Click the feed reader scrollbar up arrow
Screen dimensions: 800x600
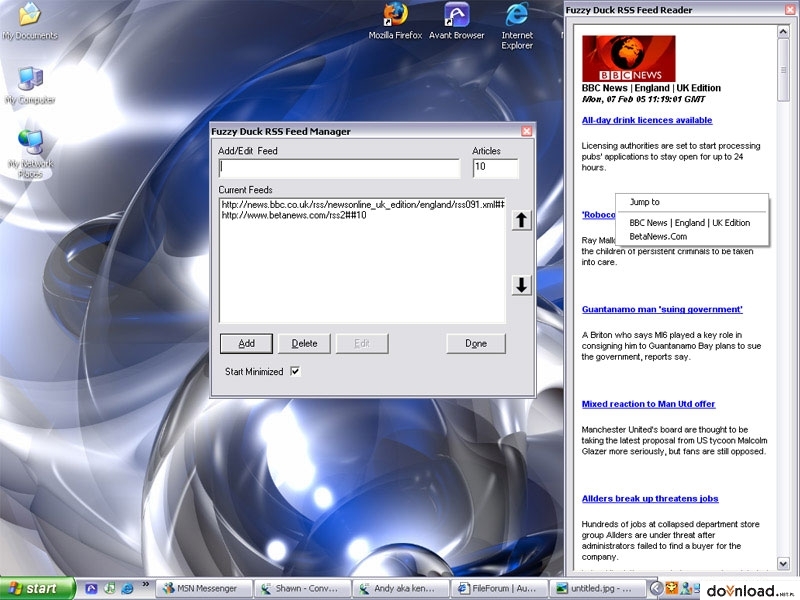(x=783, y=32)
